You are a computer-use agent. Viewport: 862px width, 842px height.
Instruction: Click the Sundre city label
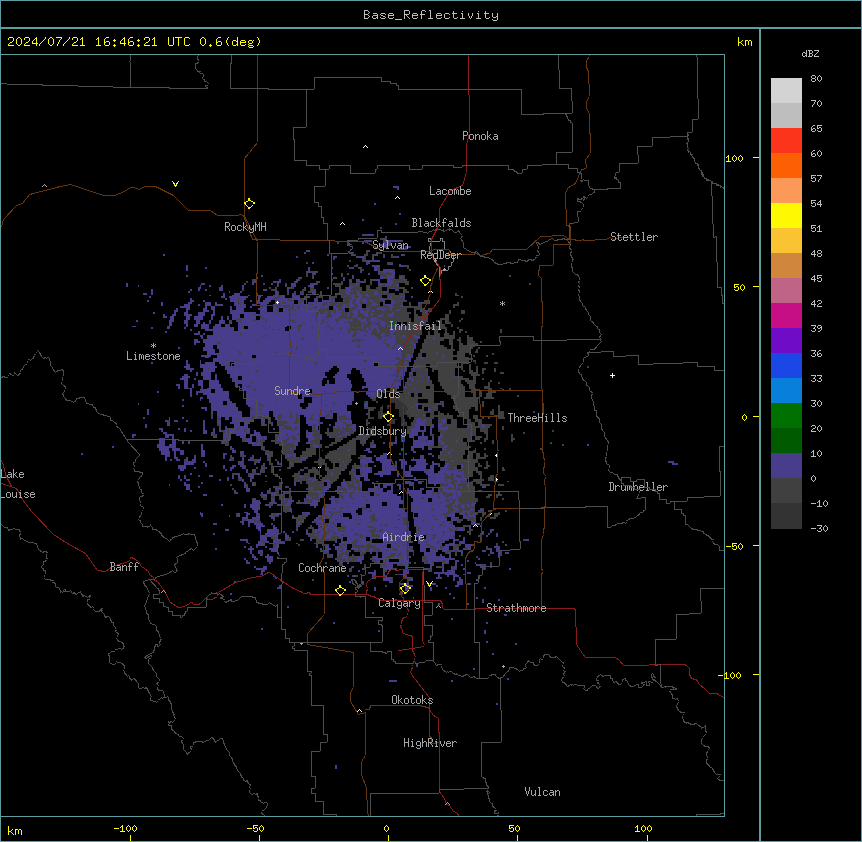pyautogui.click(x=292, y=391)
